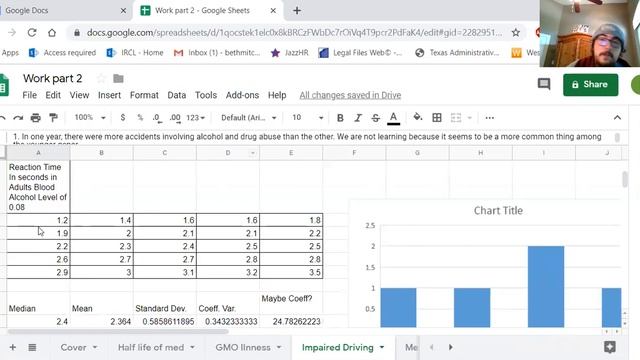This screenshot has height=360, width=640.
Task: Open the Sheets home icon
Action: (x=4, y=85)
